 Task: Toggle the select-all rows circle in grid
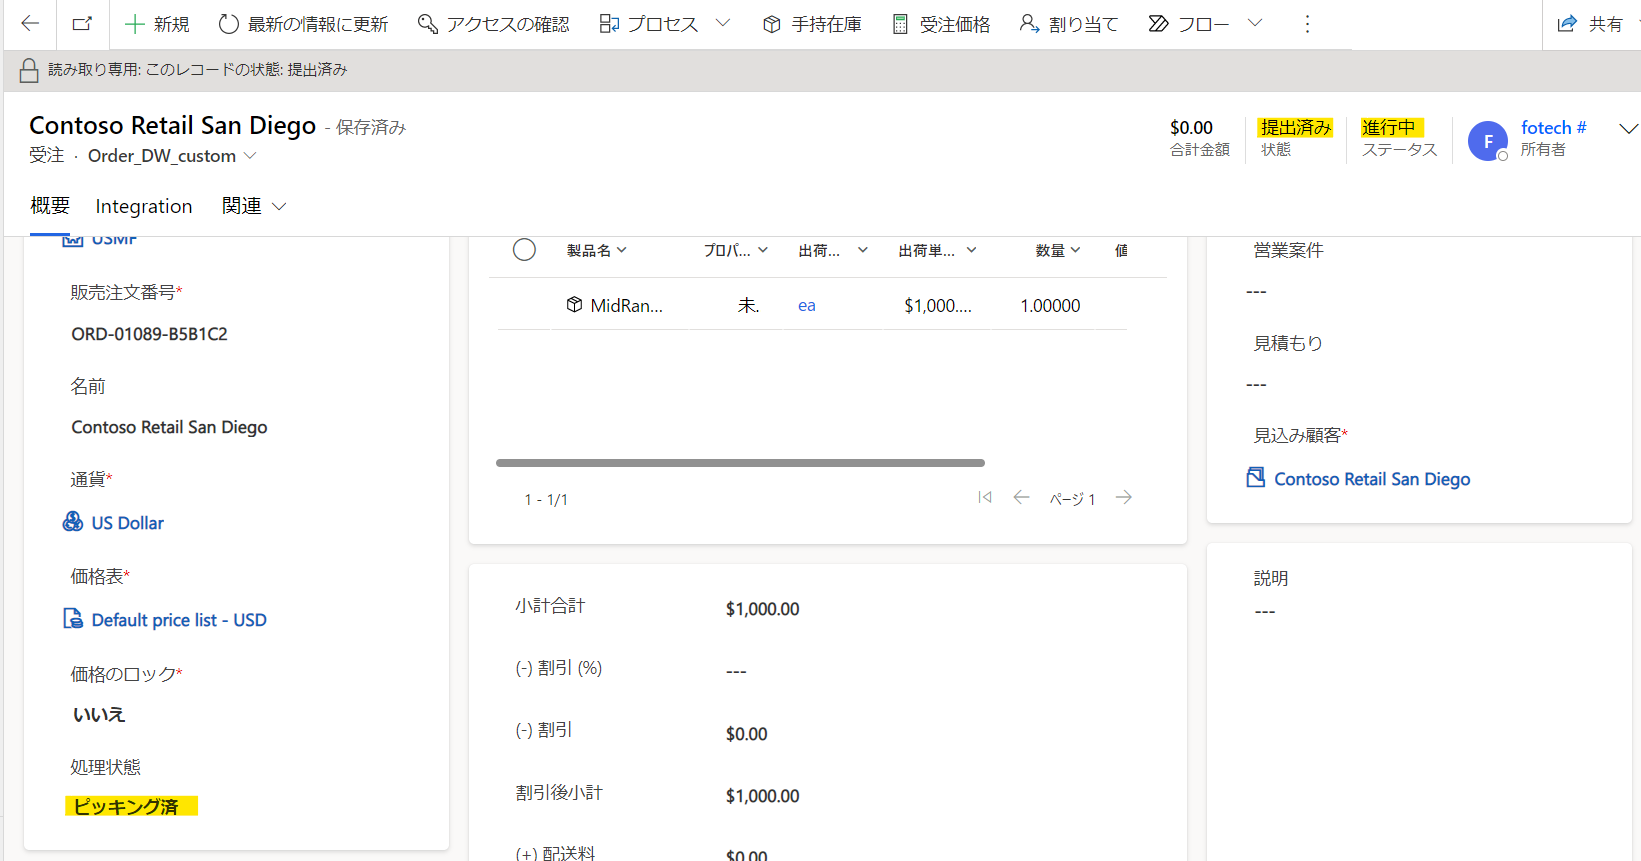point(524,250)
